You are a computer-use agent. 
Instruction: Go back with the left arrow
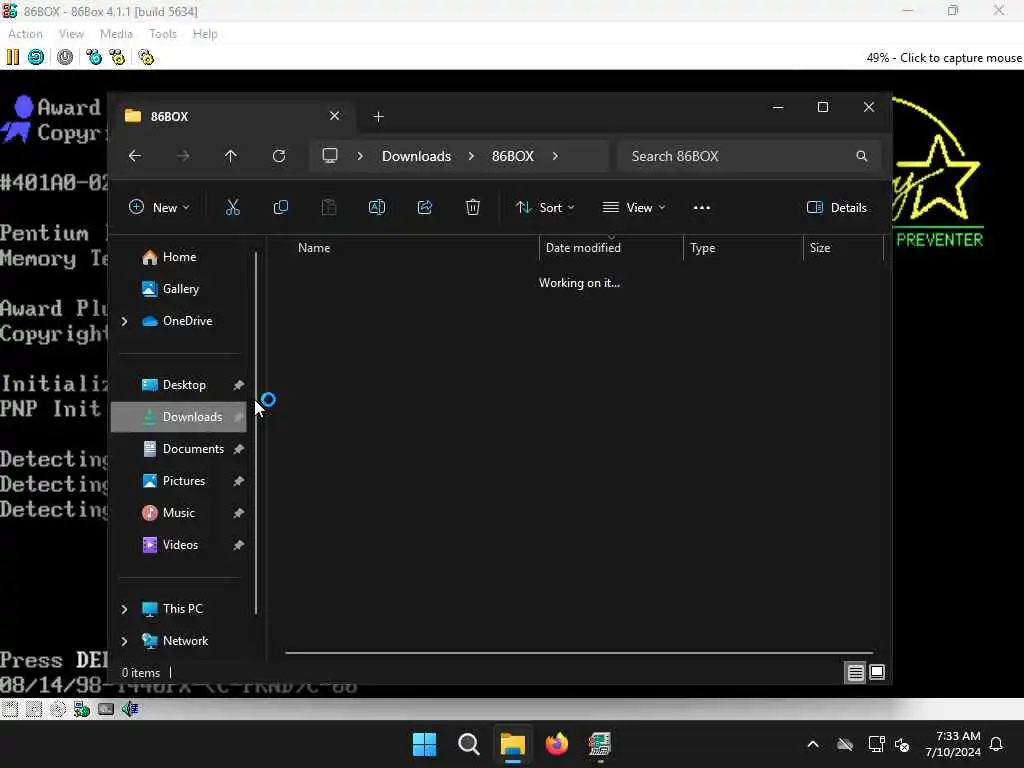pyautogui.click(x=135, y=156)
